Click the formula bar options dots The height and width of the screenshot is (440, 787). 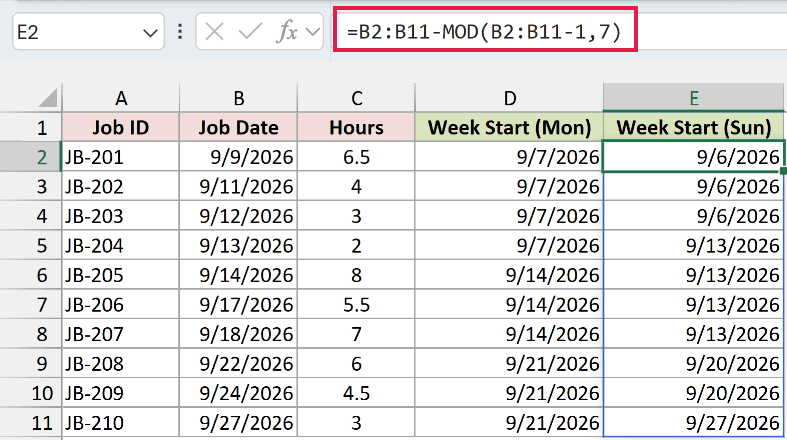click(x=180, y=32)
